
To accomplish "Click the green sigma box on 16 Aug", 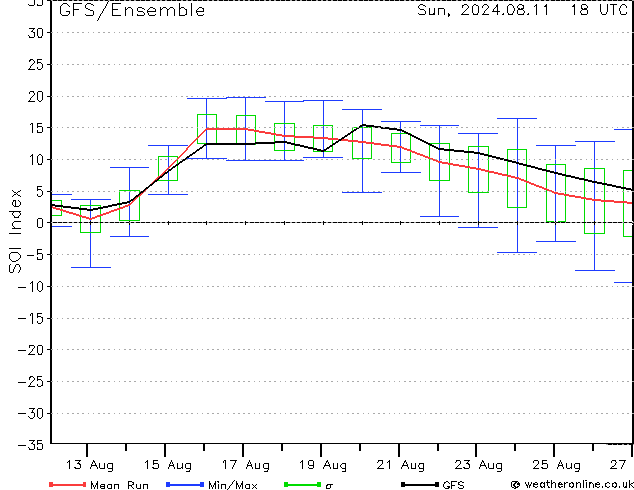I will 207,129.
